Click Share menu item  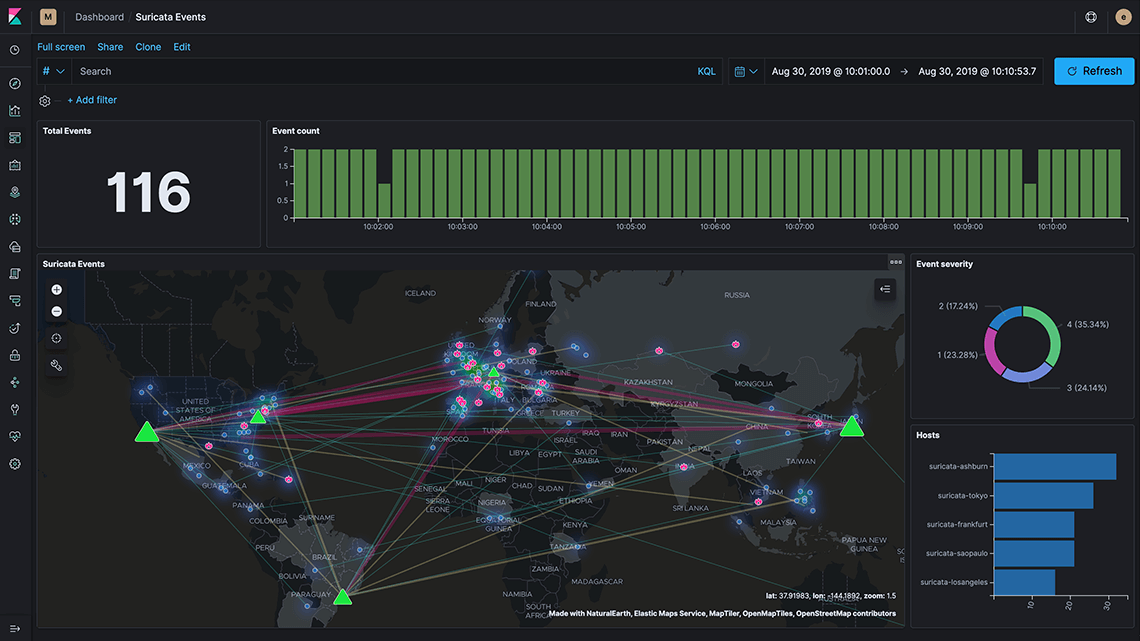click(x=111, y=47)
